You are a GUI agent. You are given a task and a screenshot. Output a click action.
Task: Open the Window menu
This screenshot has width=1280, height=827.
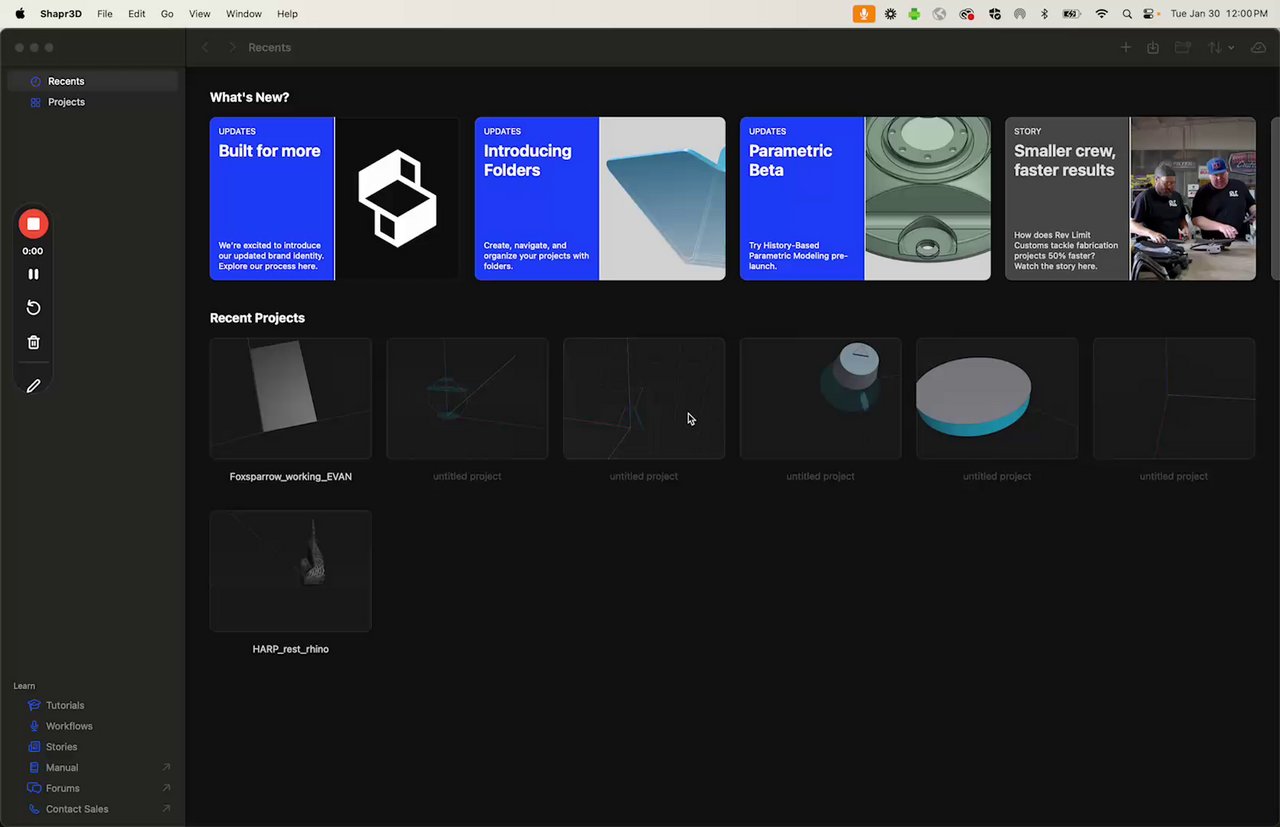(244, 14)
